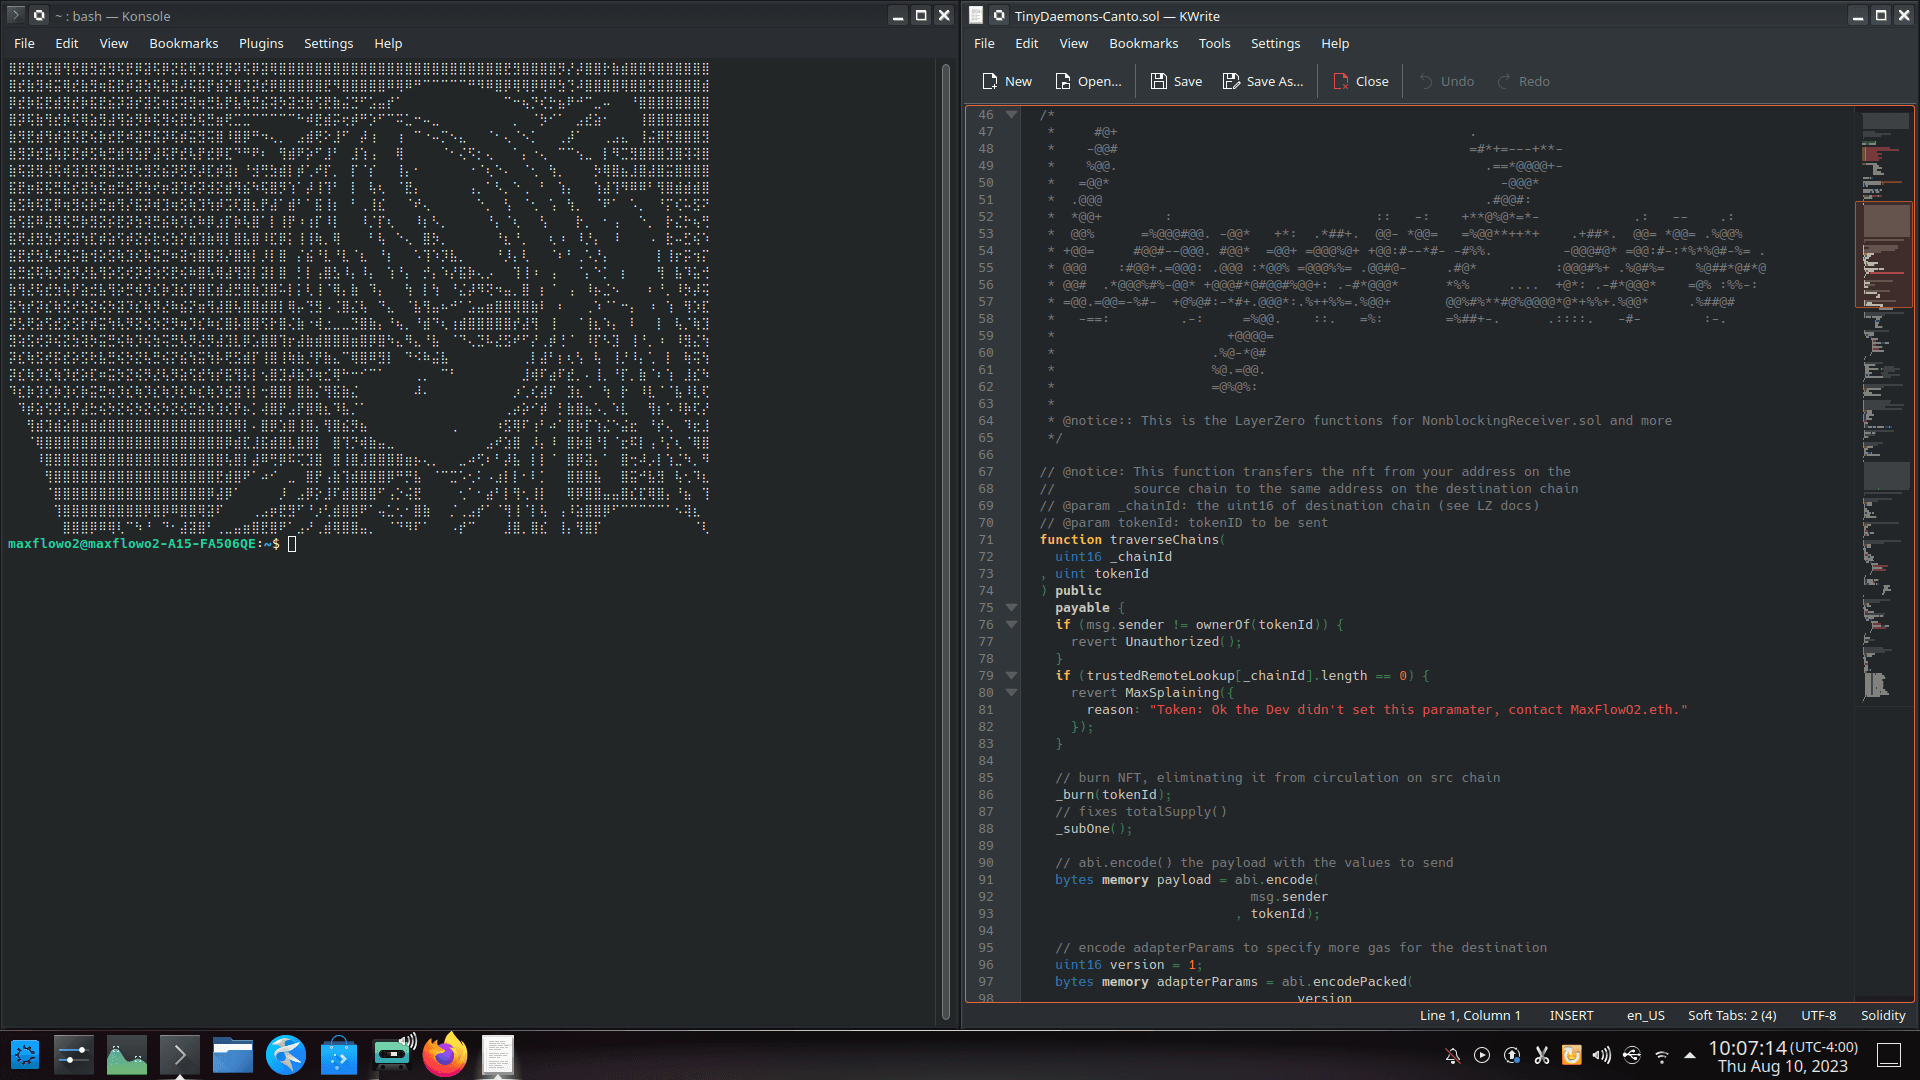Open the Solidity syntax mode selector
The height and width of the screenshot is (1080, 1920).
point(1882,1015)
